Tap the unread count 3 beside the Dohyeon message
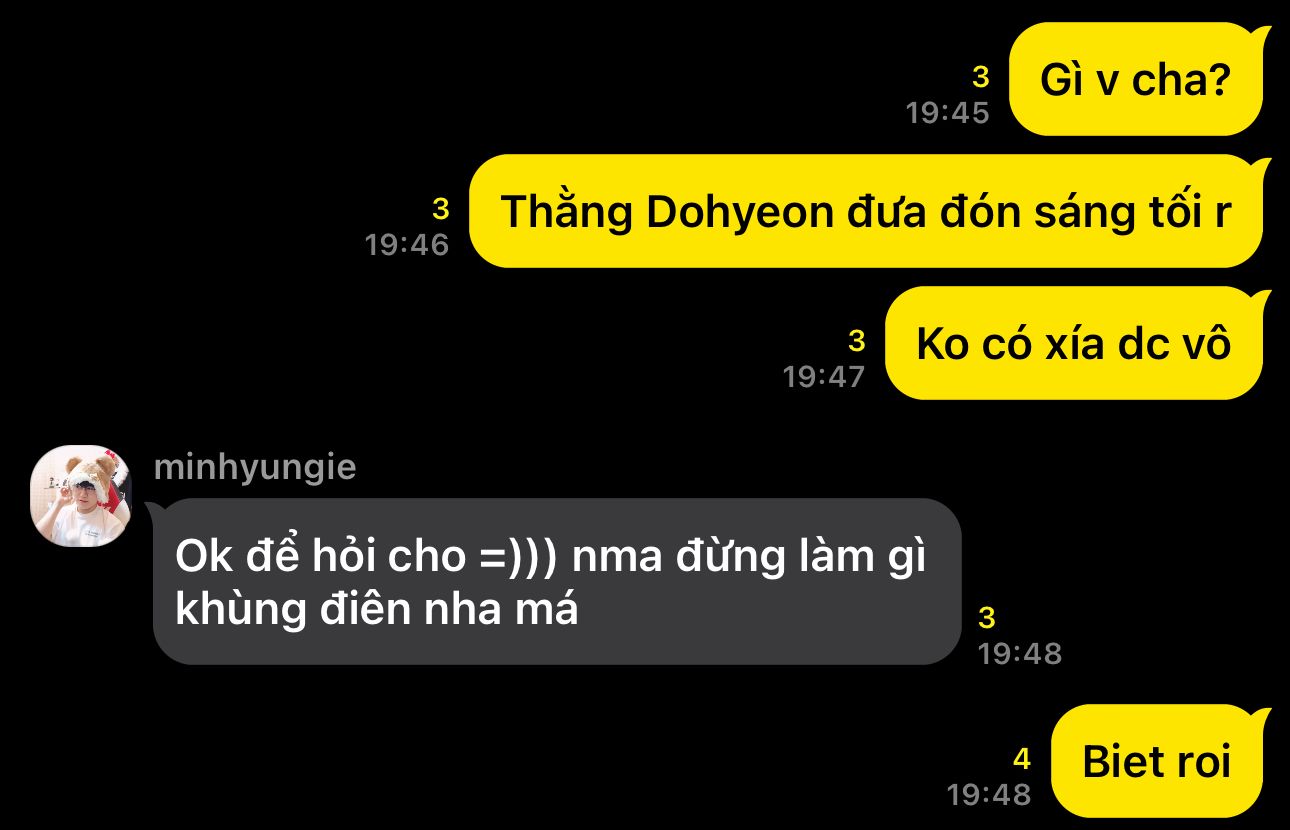 tap(440, 209)
